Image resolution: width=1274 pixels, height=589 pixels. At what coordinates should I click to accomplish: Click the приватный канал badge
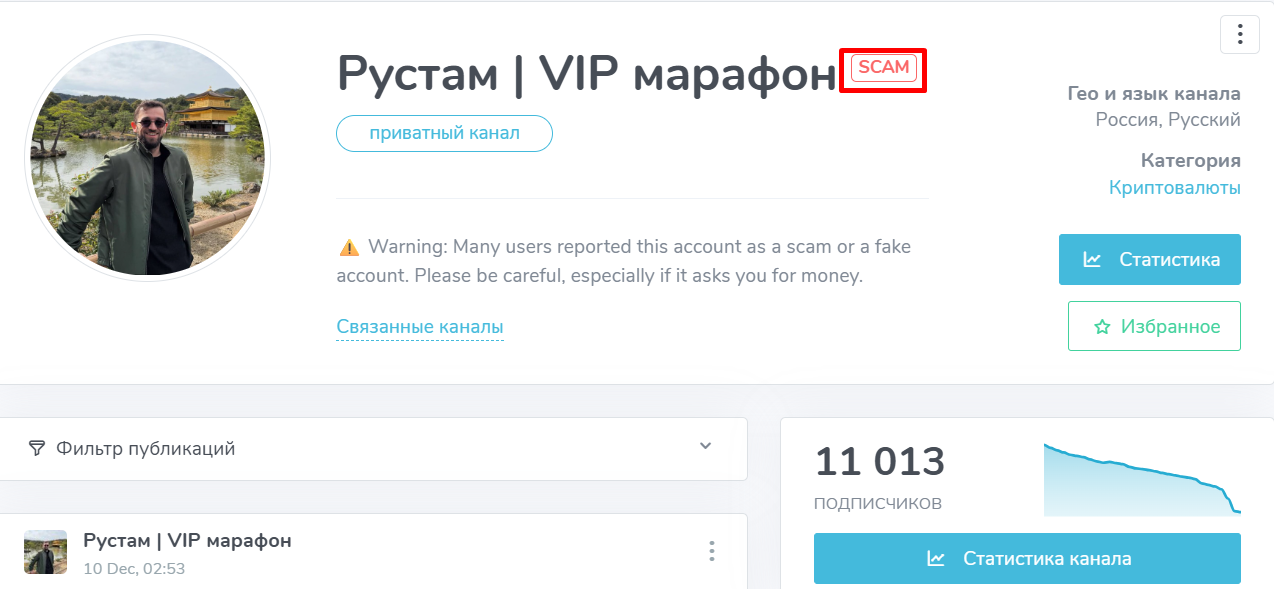click(444, 132)
